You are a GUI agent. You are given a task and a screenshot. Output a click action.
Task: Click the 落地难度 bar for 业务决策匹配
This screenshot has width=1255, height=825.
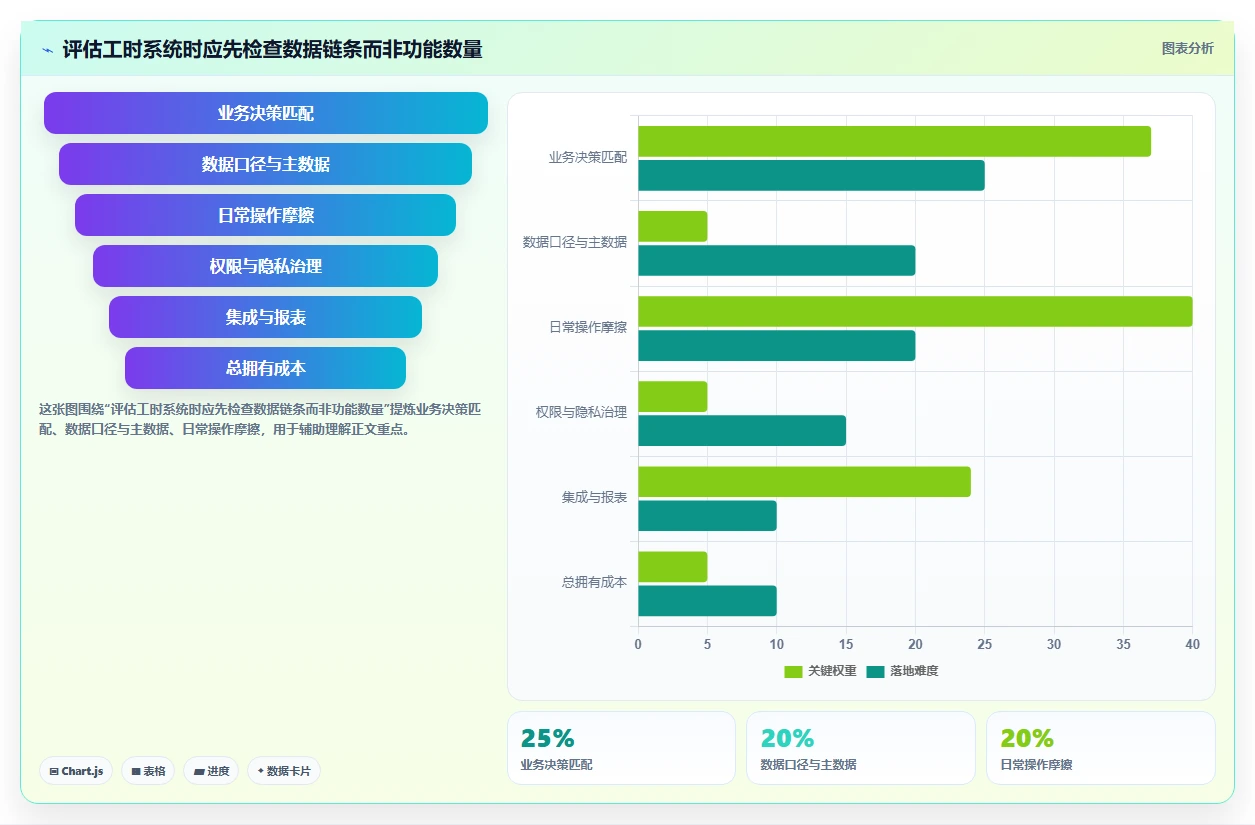[812, 175]
